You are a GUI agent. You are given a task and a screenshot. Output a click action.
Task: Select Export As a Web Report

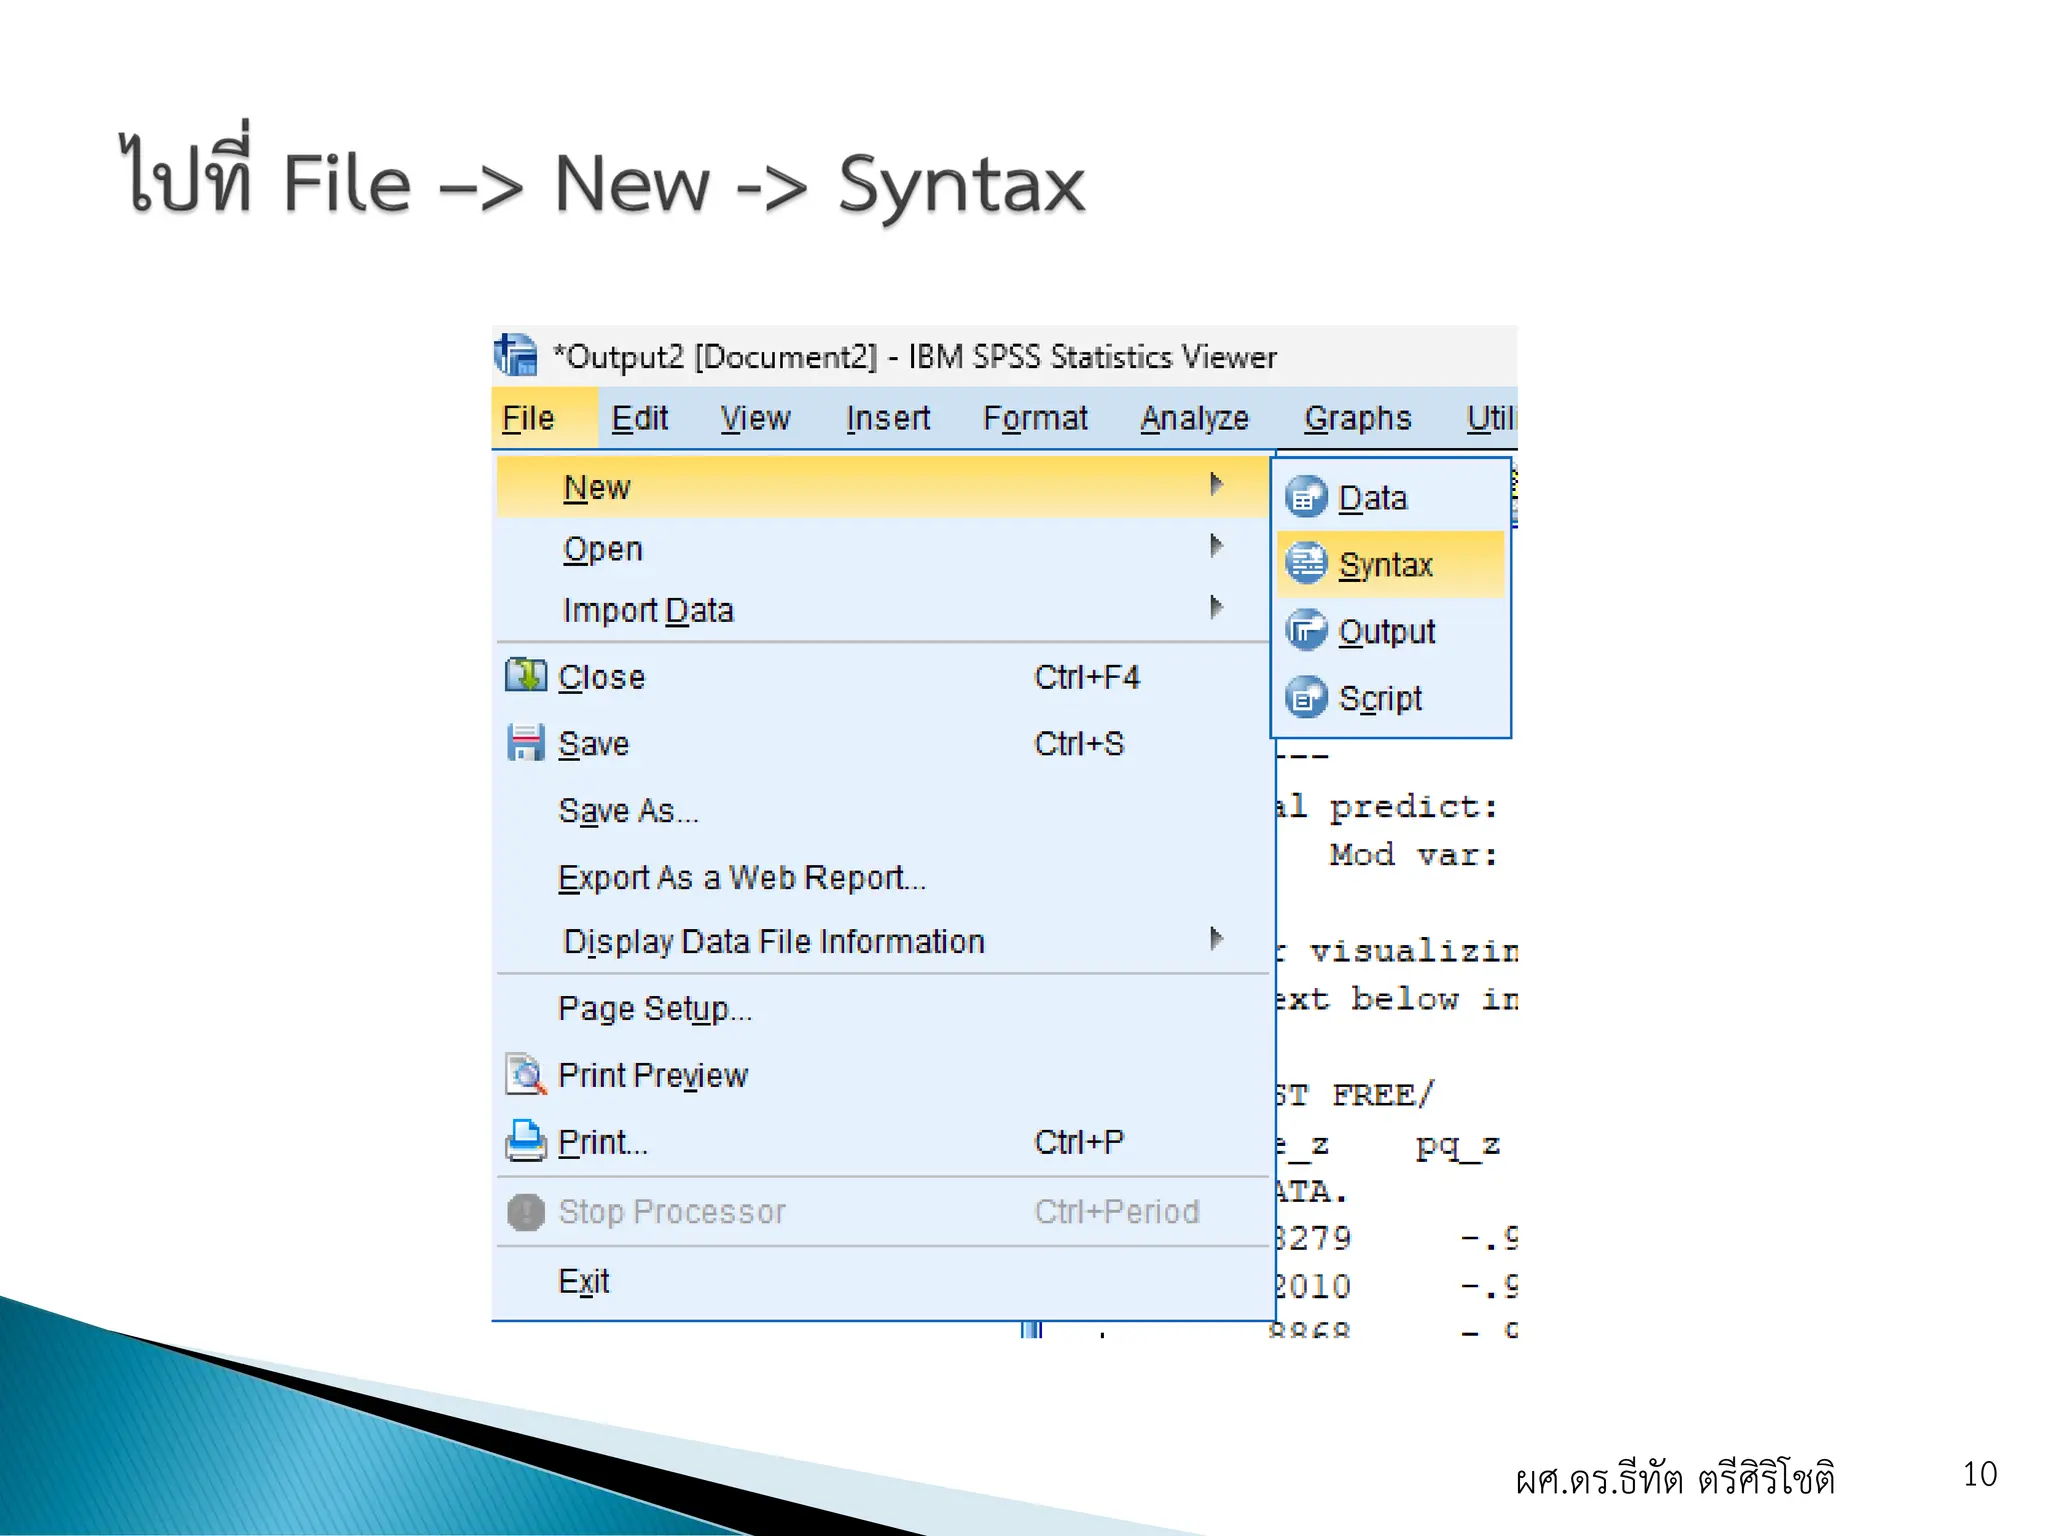tap(741, 878)
